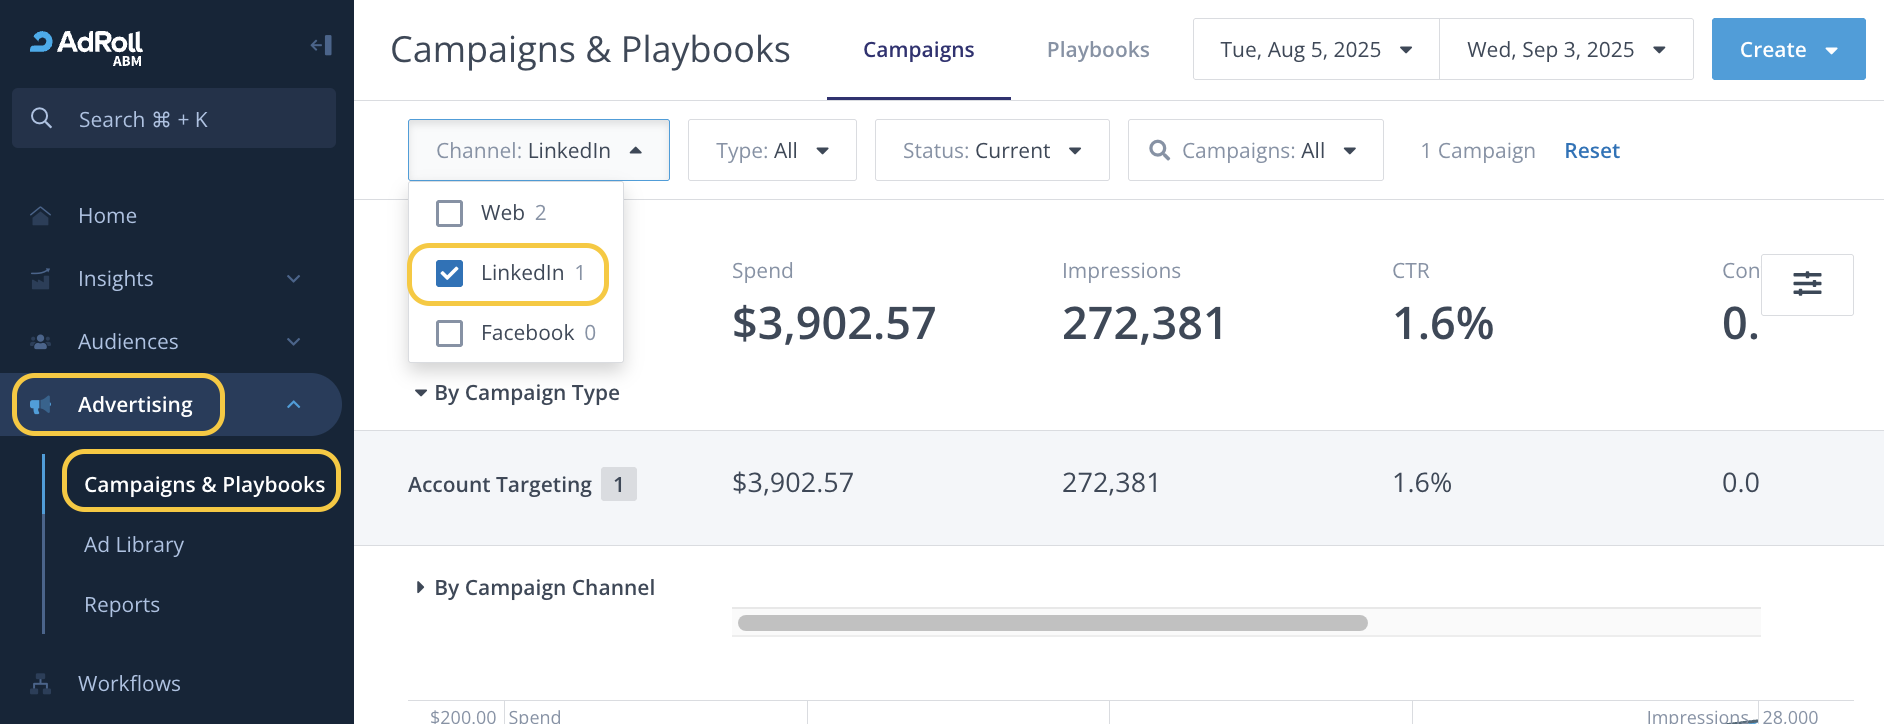
Task: Click the CTR column header
Action: point(1411,271)
